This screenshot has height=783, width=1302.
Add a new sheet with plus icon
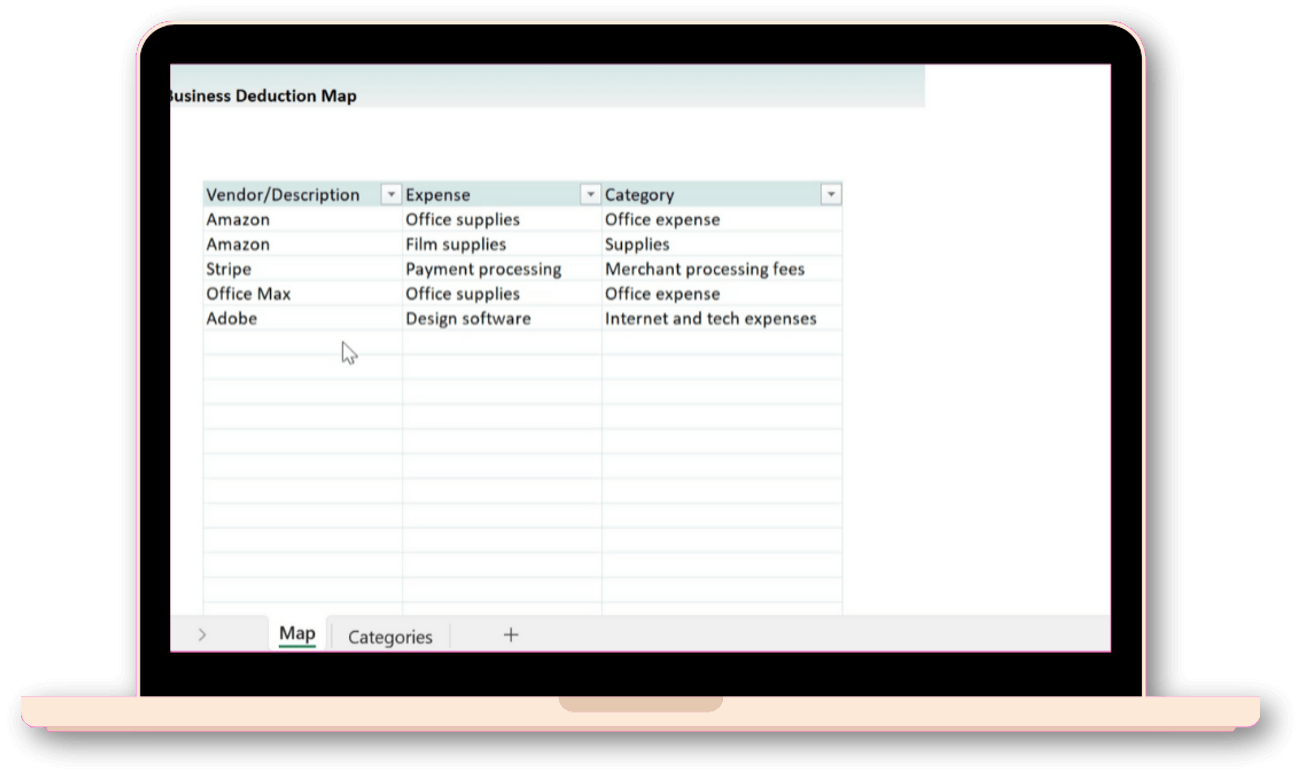511,635
